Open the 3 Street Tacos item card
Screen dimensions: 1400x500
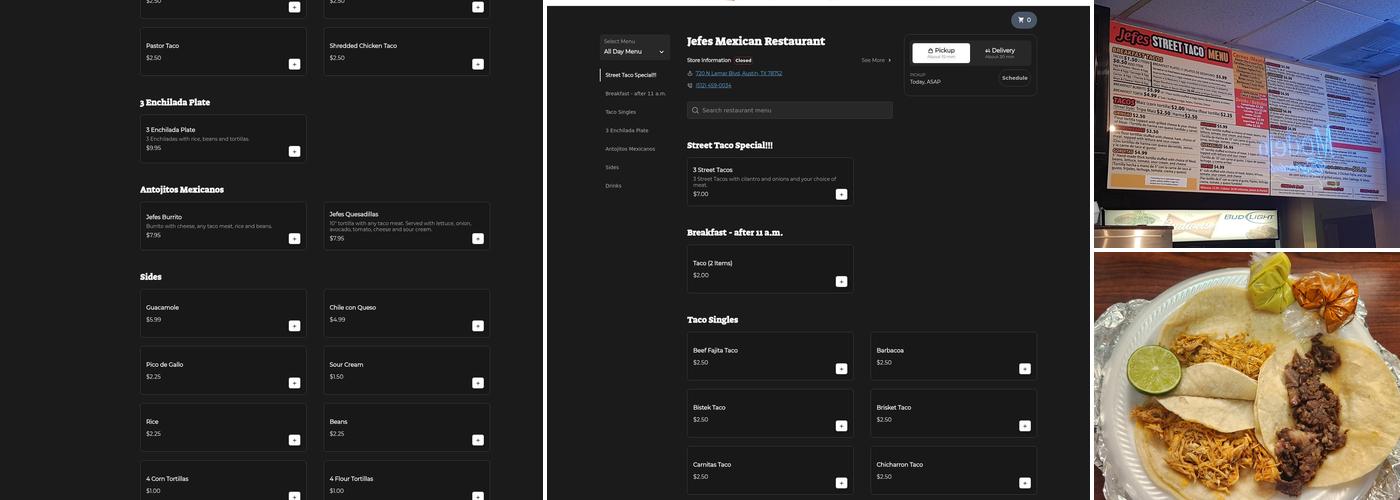pos(770,182)
